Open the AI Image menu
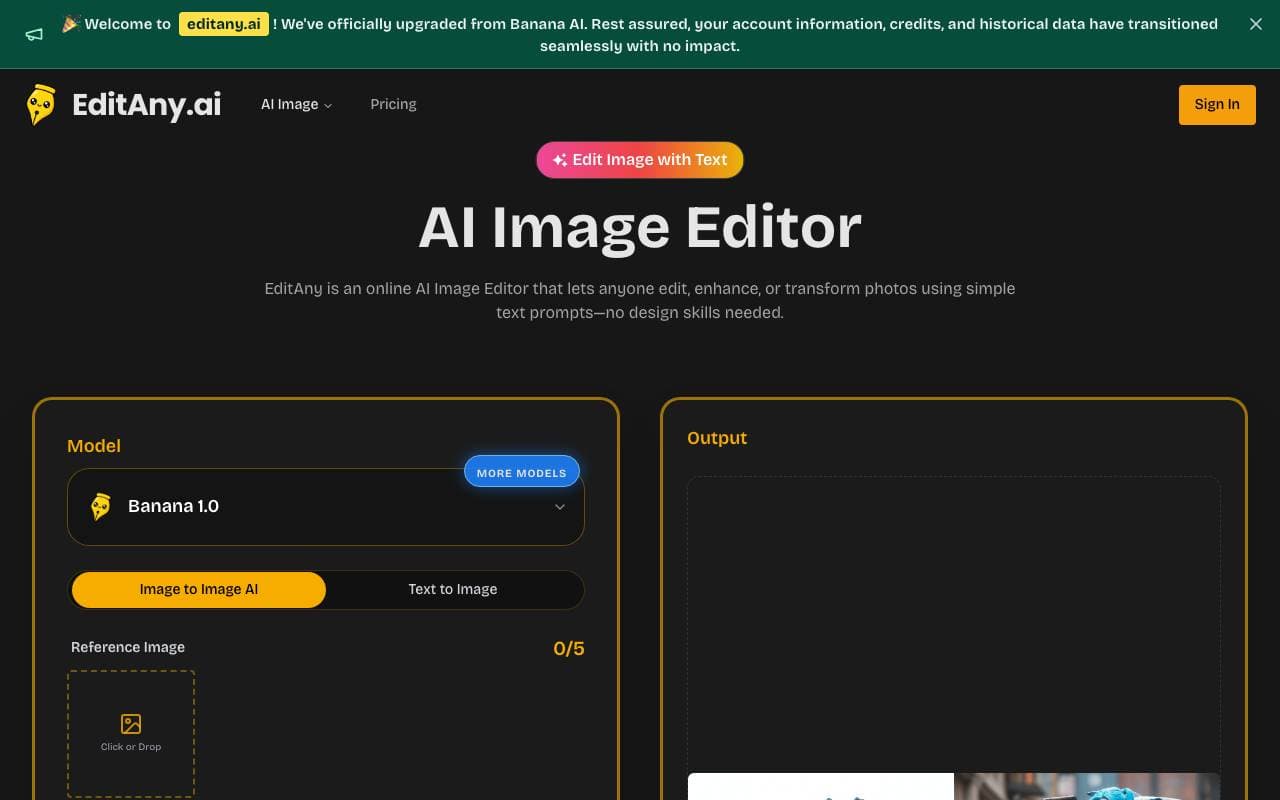1280x800 pixels. [296, 104]
